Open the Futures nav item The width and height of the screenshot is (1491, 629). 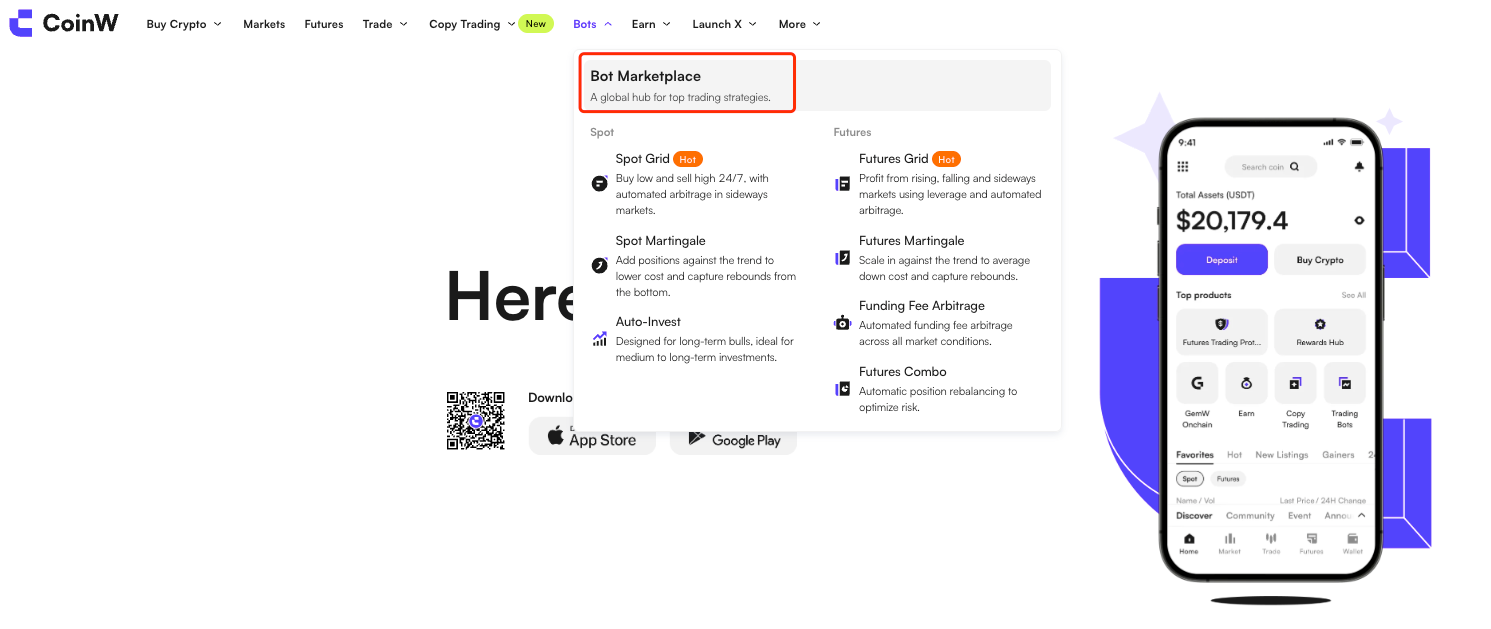point(324,24)
